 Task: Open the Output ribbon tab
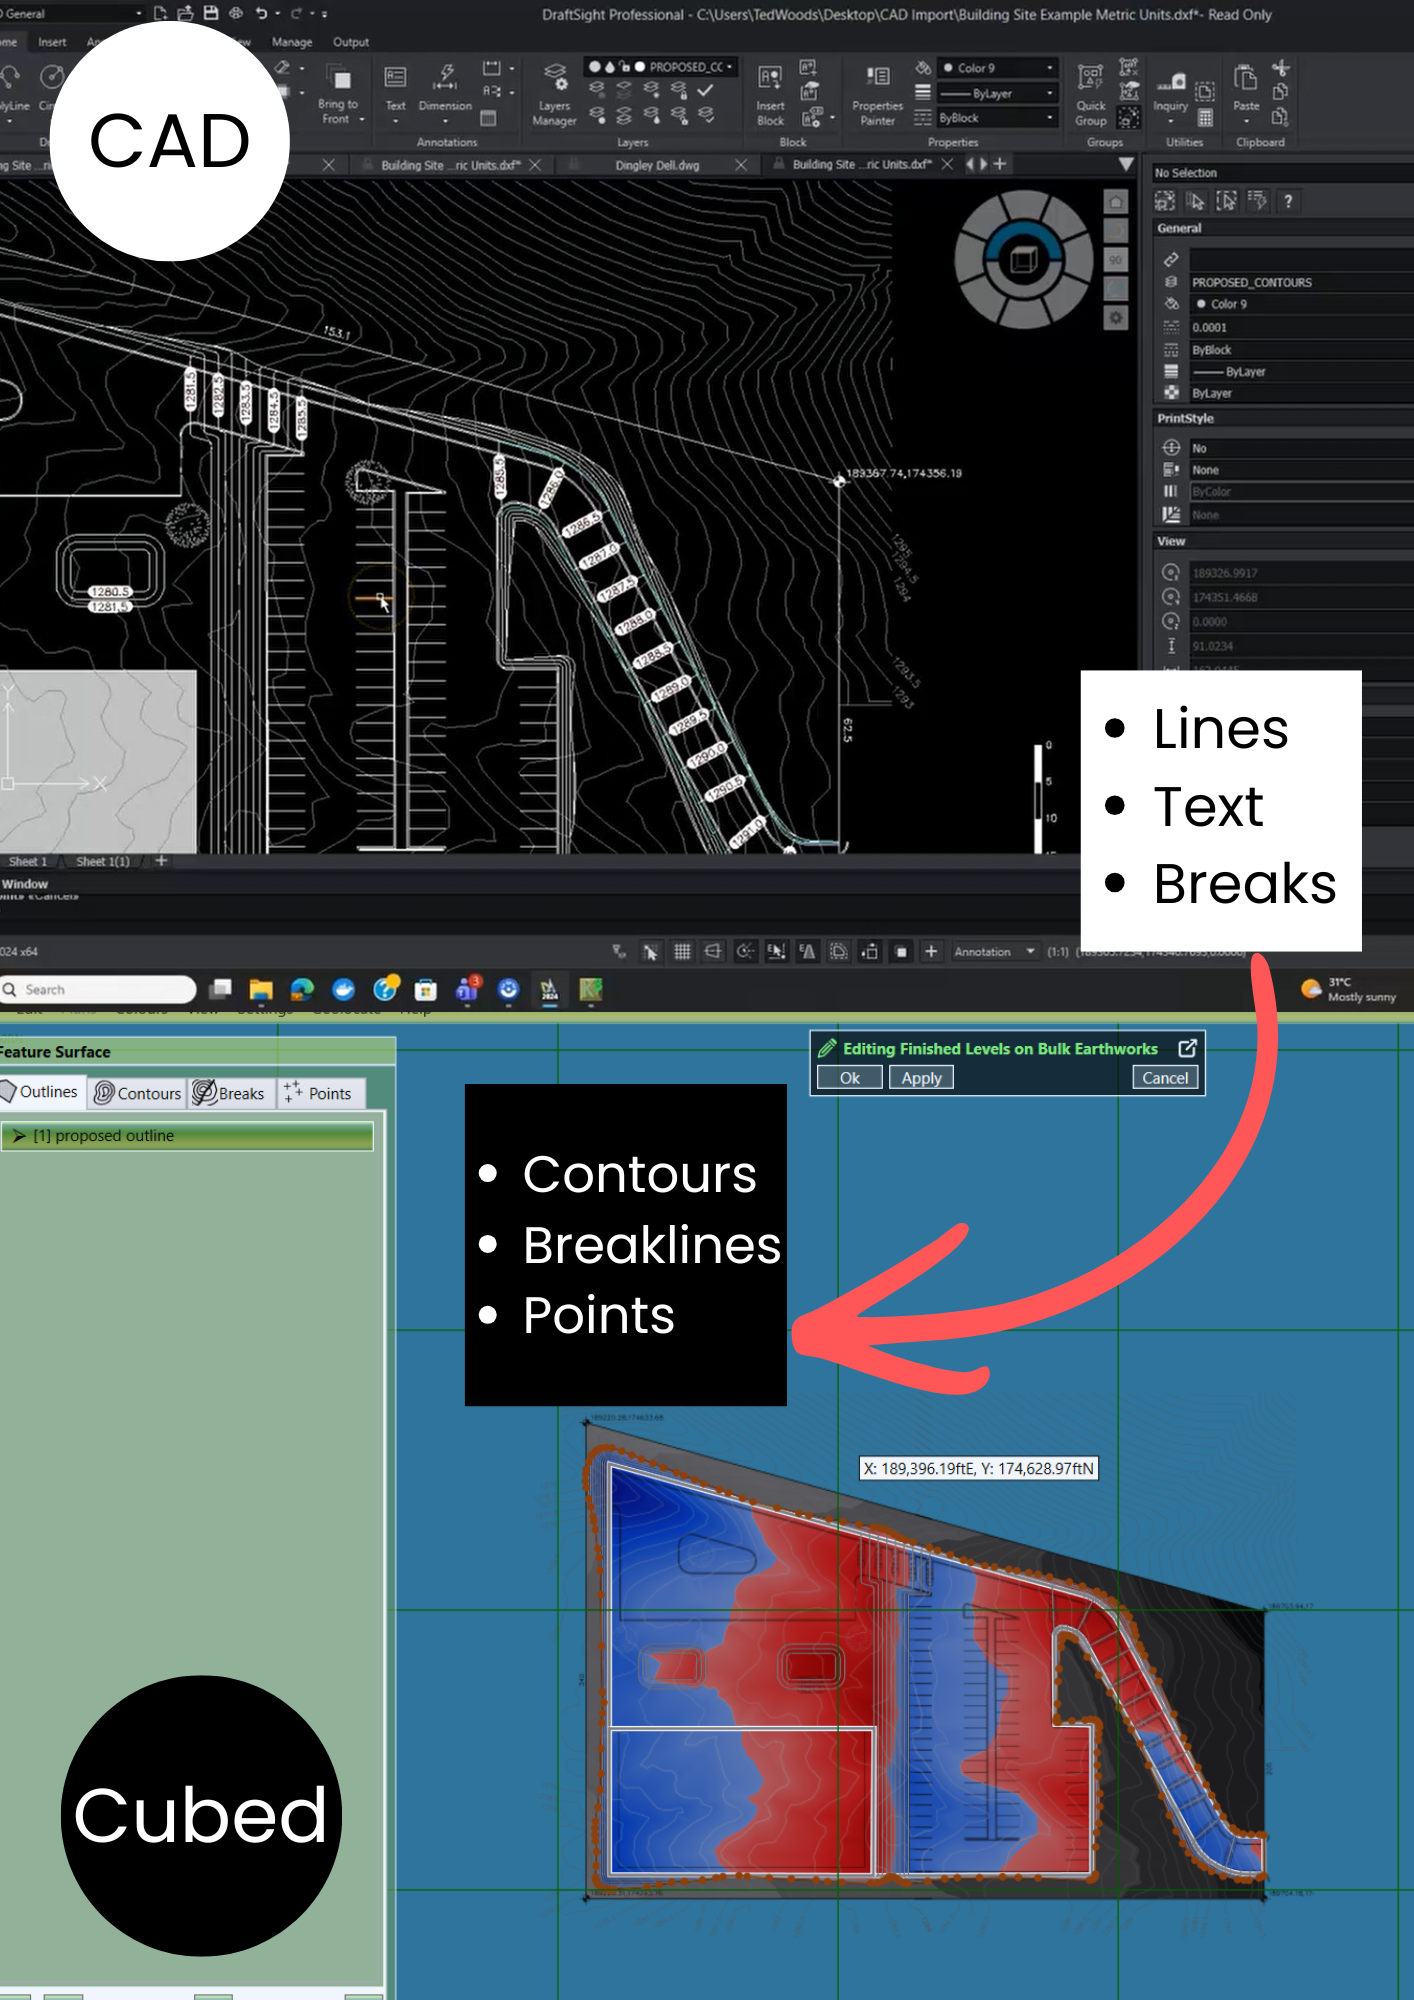tap(351, 42)
